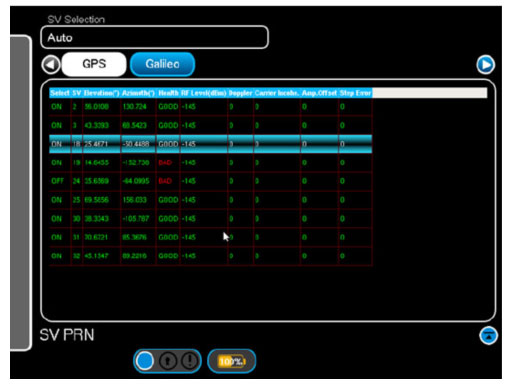This screenshot has height=386, width=514.
Task: Click the left arrow navigation icon
Action: click(x=51, y=64)
